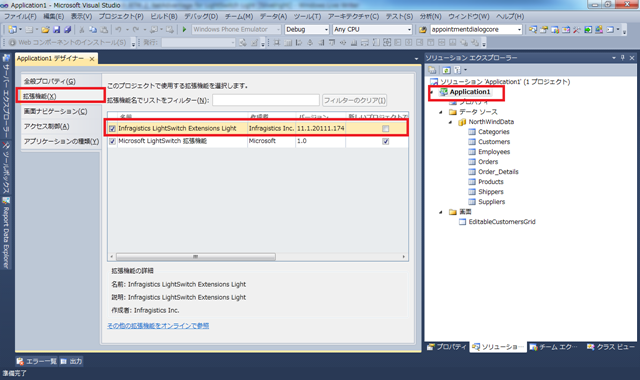Select the 画面ナビゲーション(C) tab
This screenshot has height=380, width=640.
(56, 111)
